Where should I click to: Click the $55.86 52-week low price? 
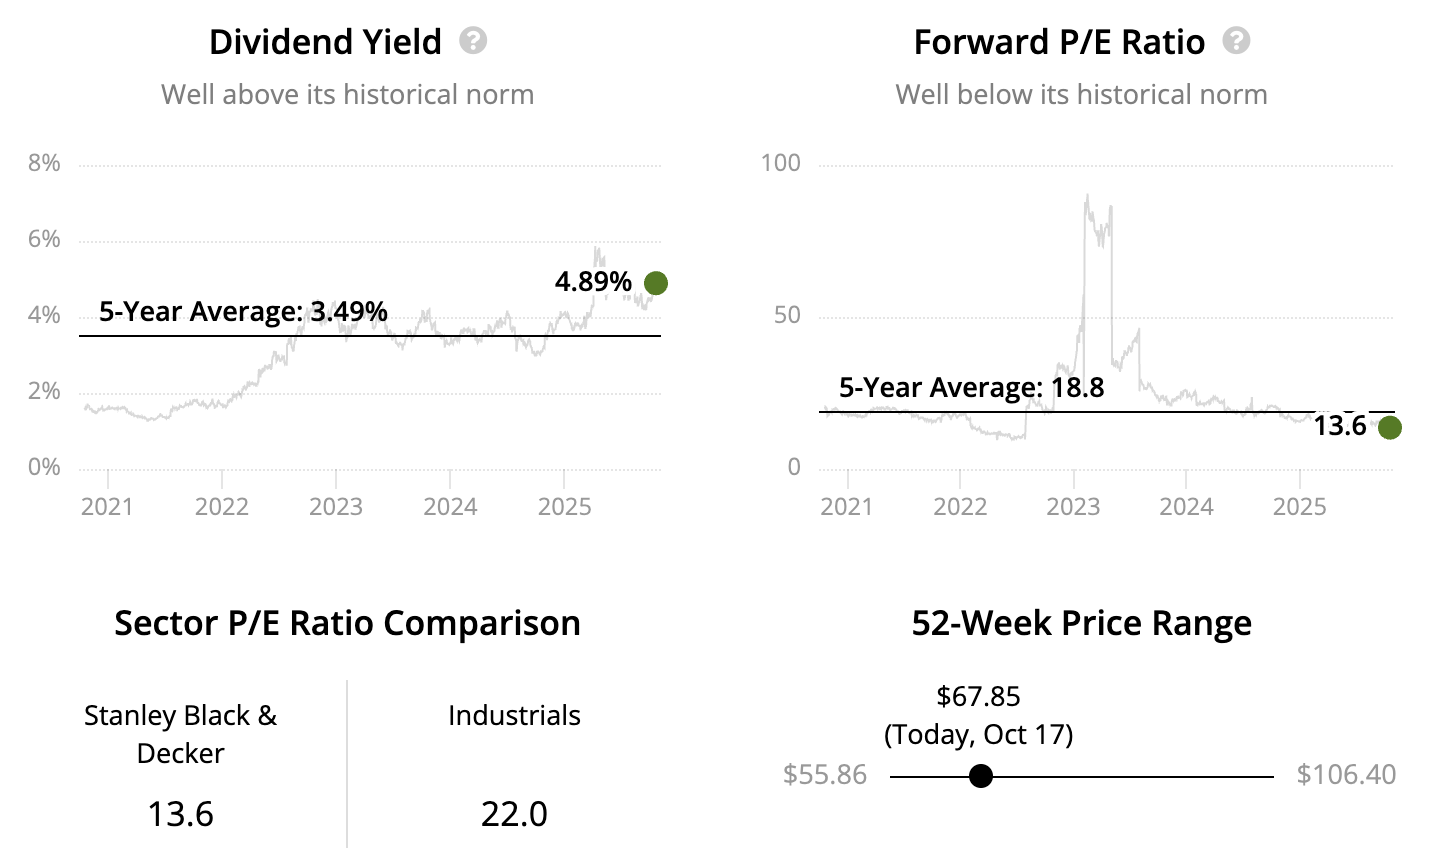click(825, 775)
